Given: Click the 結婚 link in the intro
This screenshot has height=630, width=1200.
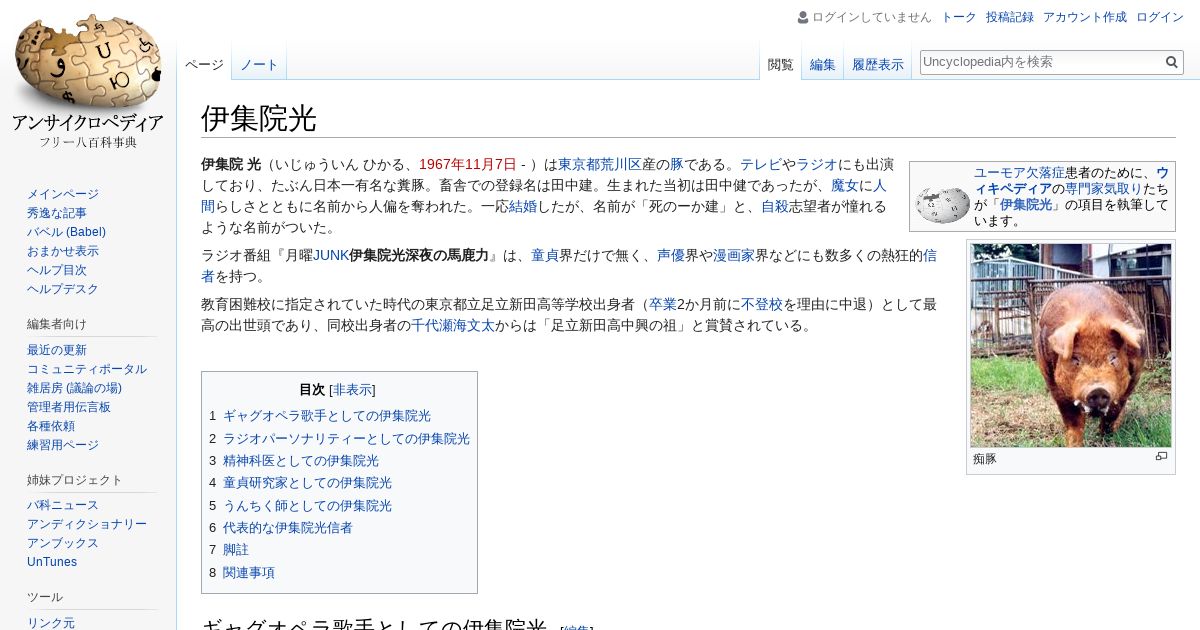Looking at the screenshot, I should (523, 206).
